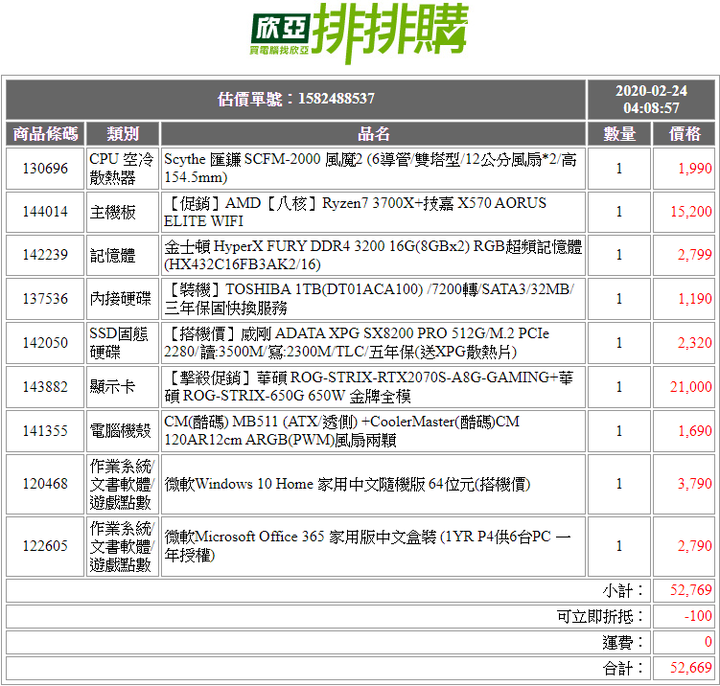Select subtotal value 52,769
Screen dimensions: 720x686
pyautogui.click(x=691, y=590)
